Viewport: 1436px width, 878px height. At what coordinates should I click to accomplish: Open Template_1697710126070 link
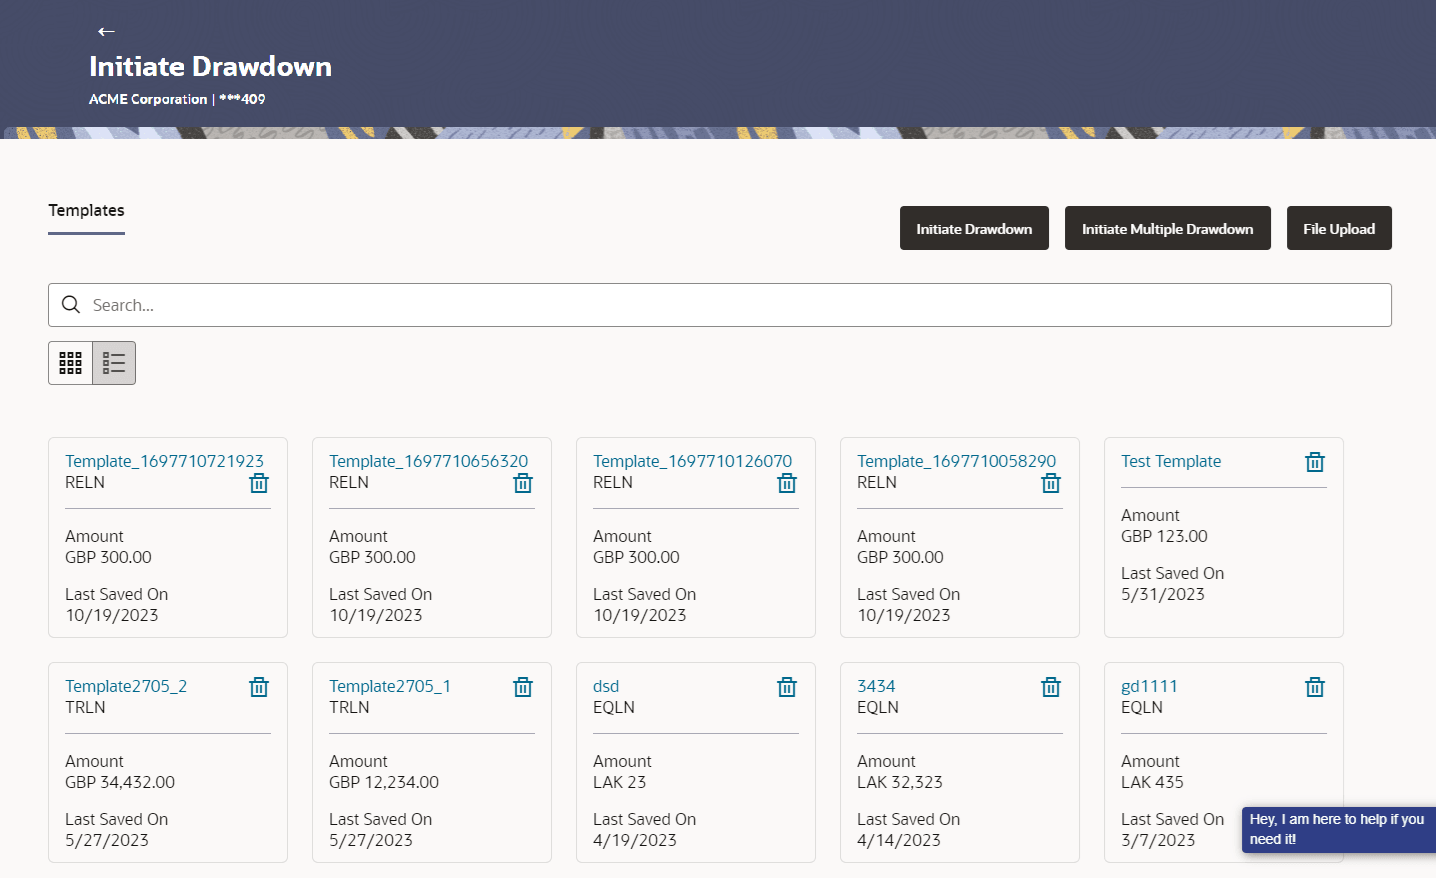[x=692, y=461]
